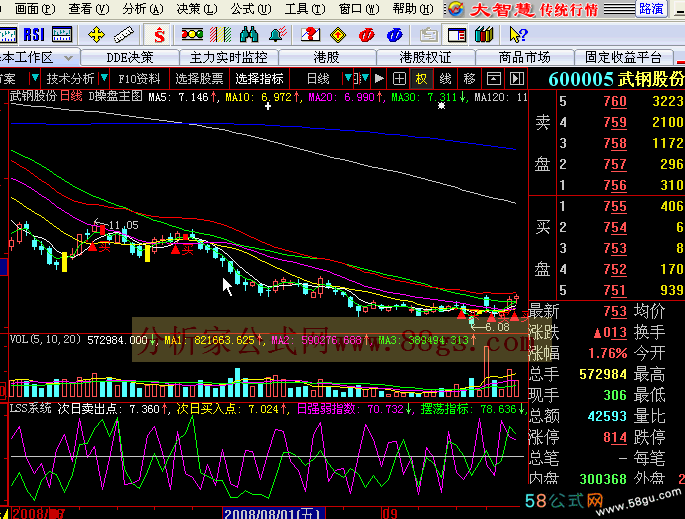685x519 pixels.
Task: Click the gray clipboard toolbar icon
Action: (x=428, y=35)
